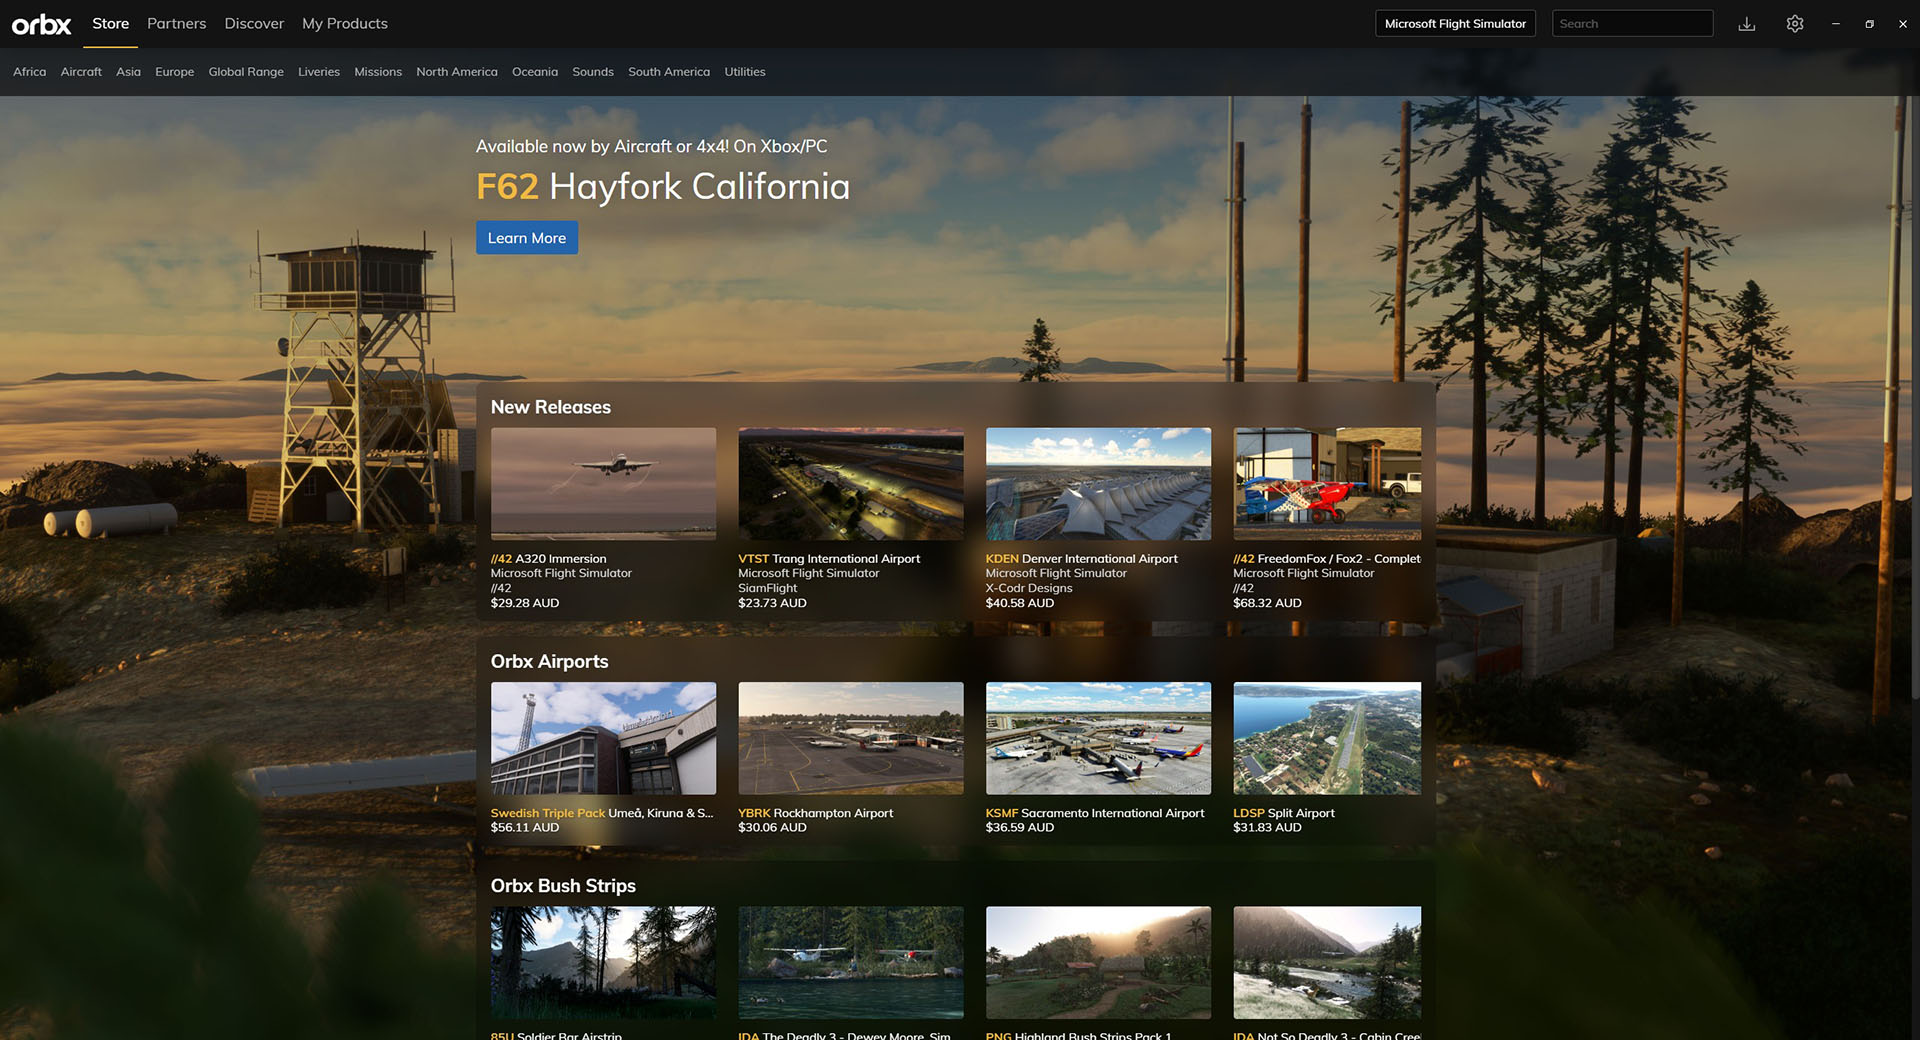
Task: Click the Orbx logo
Action: click(42, 24)
